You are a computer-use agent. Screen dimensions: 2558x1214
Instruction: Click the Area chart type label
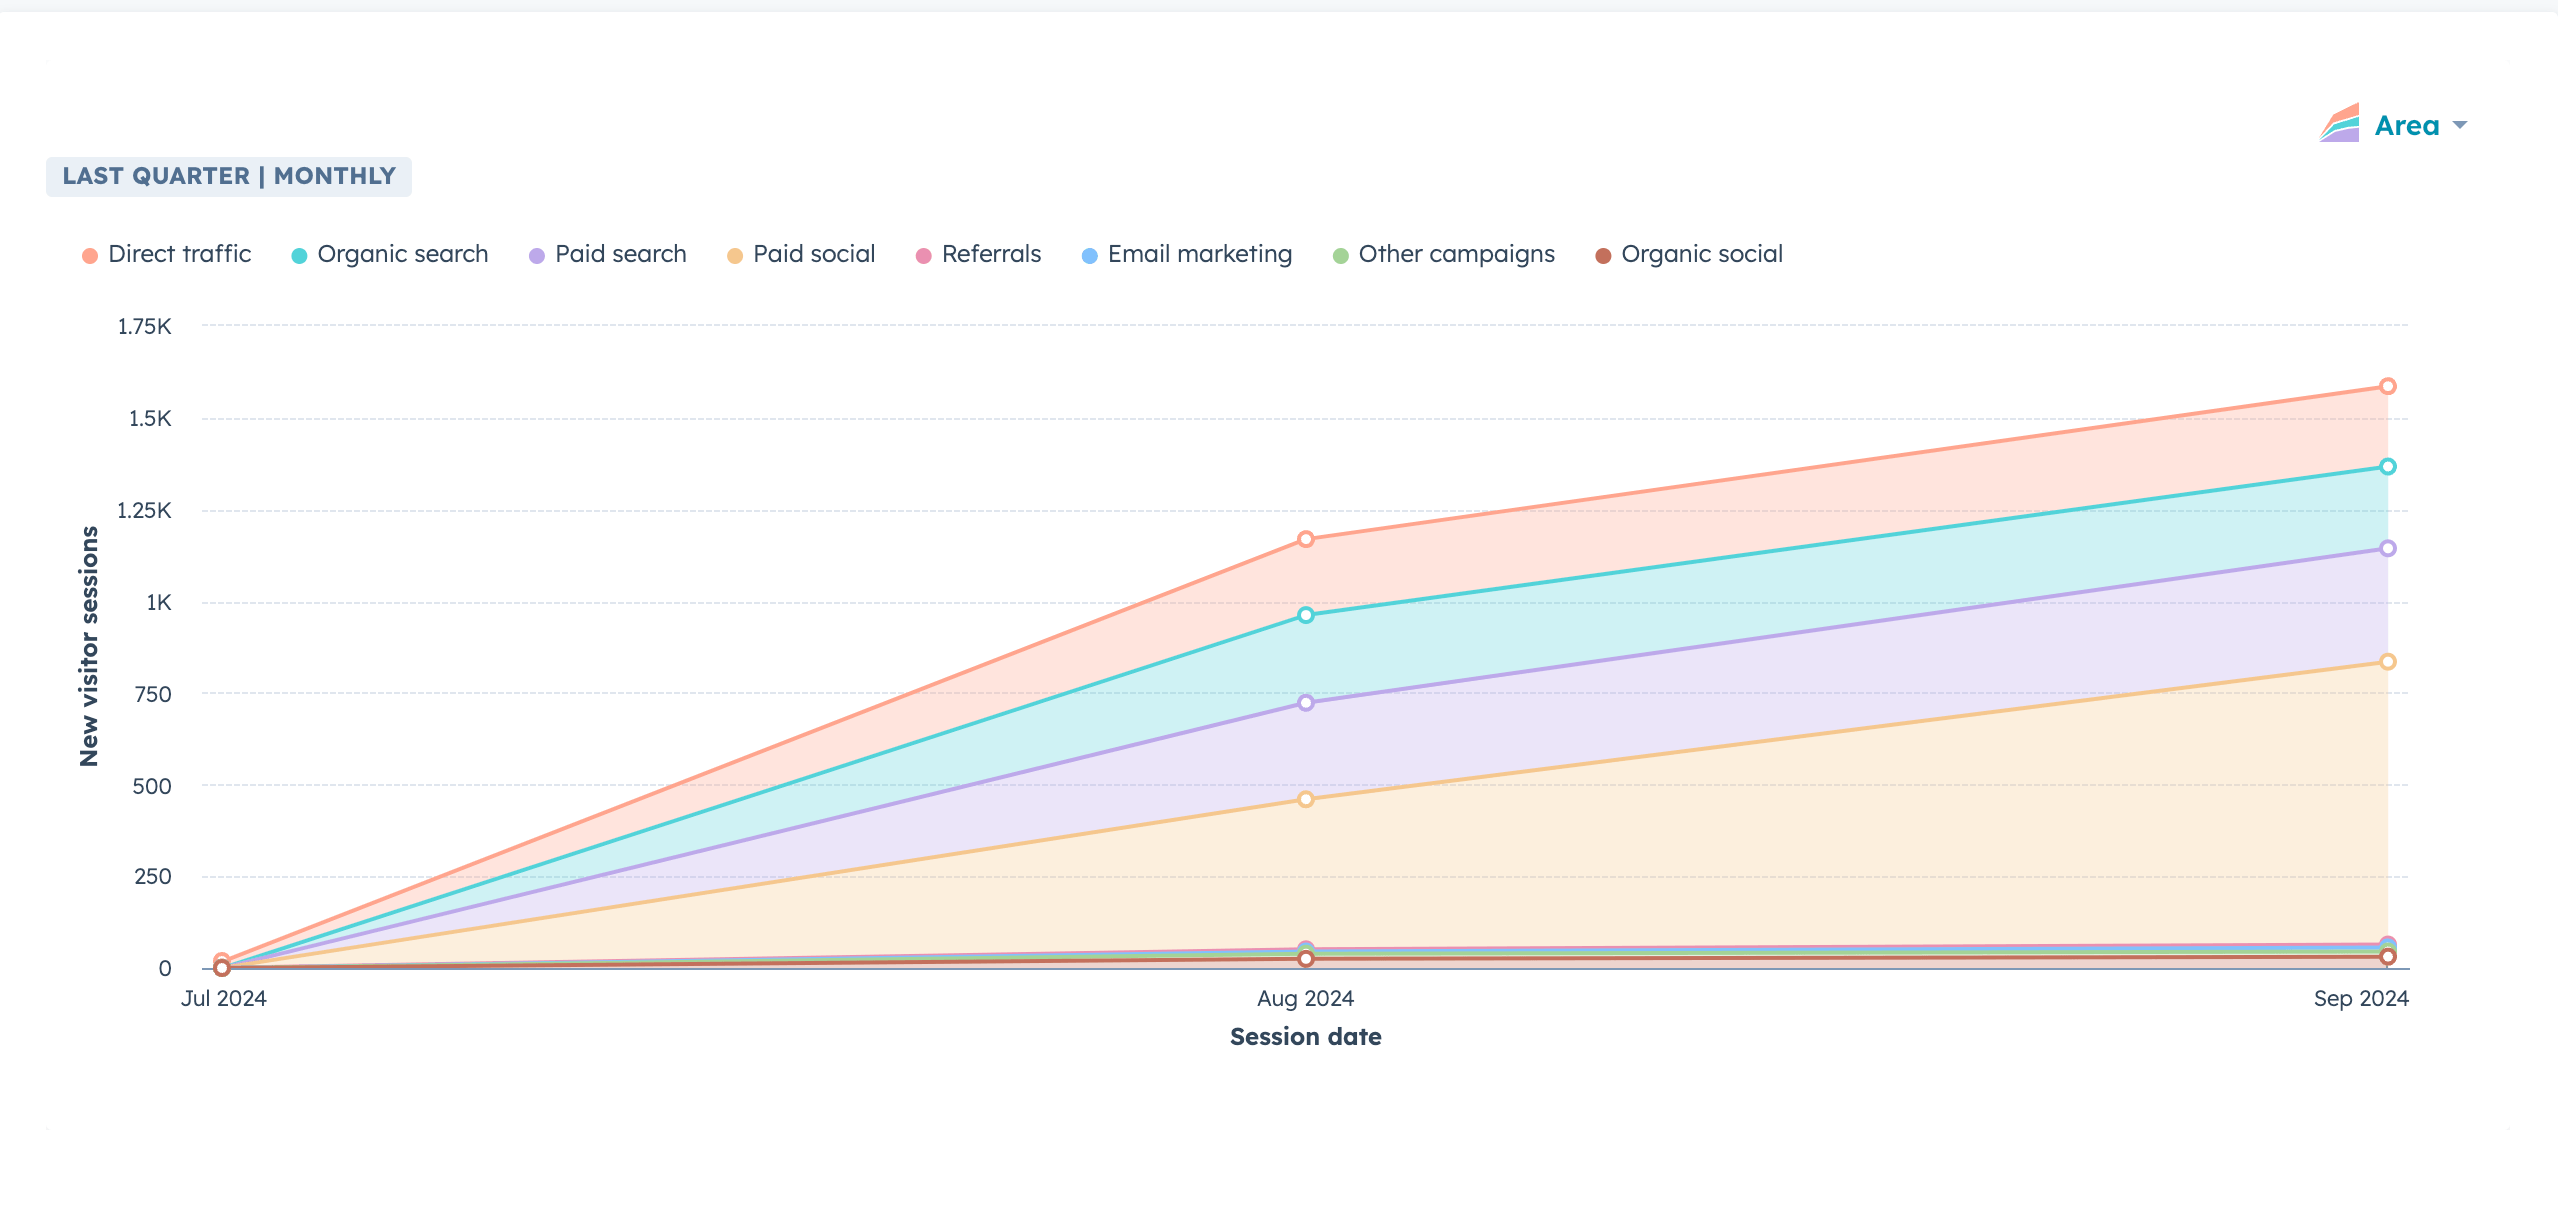(x=2406, y=126)
